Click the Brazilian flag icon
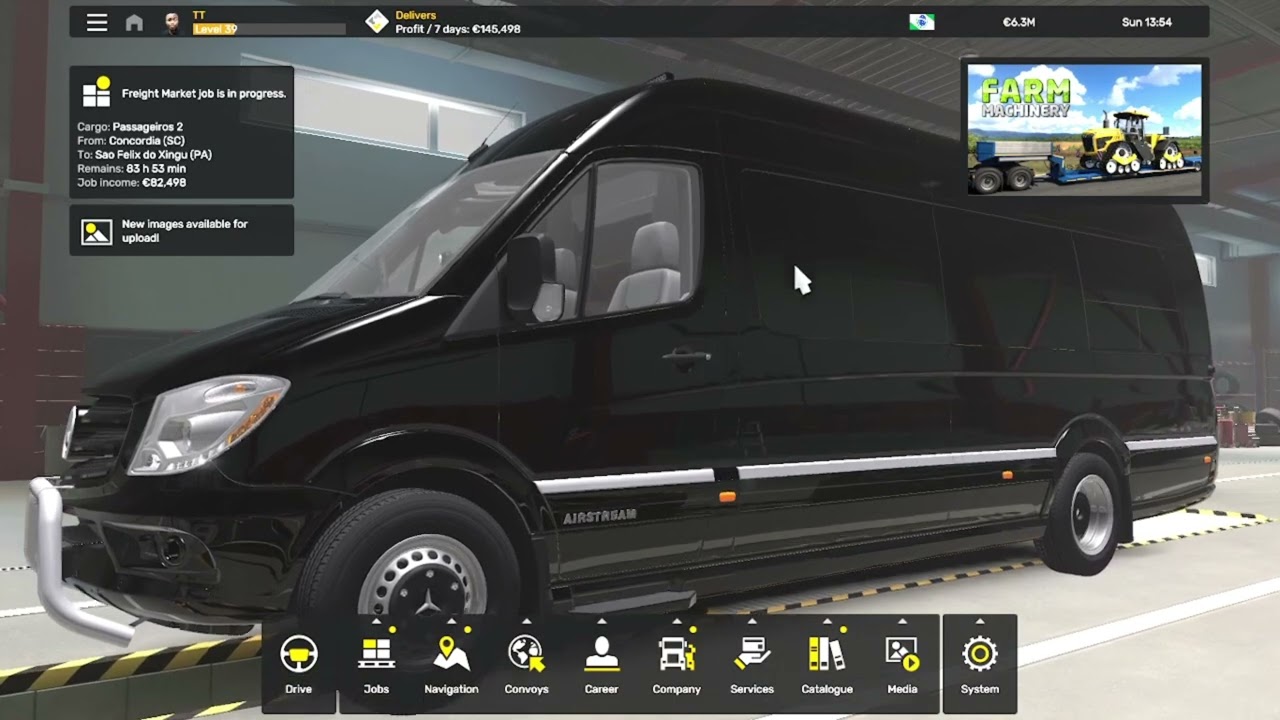The width and height of the screenshot is (1280, 720). [922, 22]
